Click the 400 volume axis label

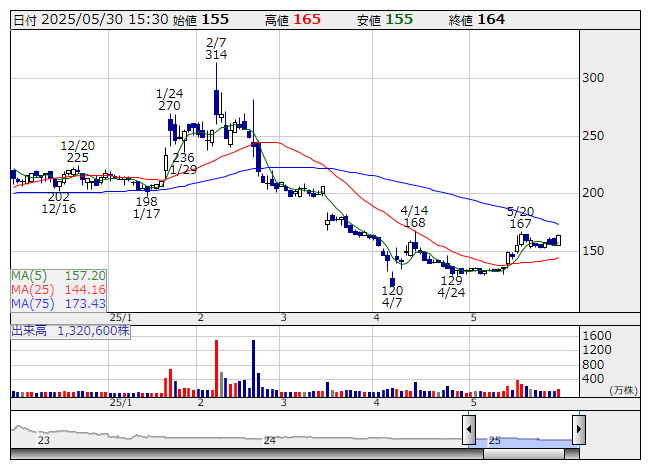tap(593, 379)
